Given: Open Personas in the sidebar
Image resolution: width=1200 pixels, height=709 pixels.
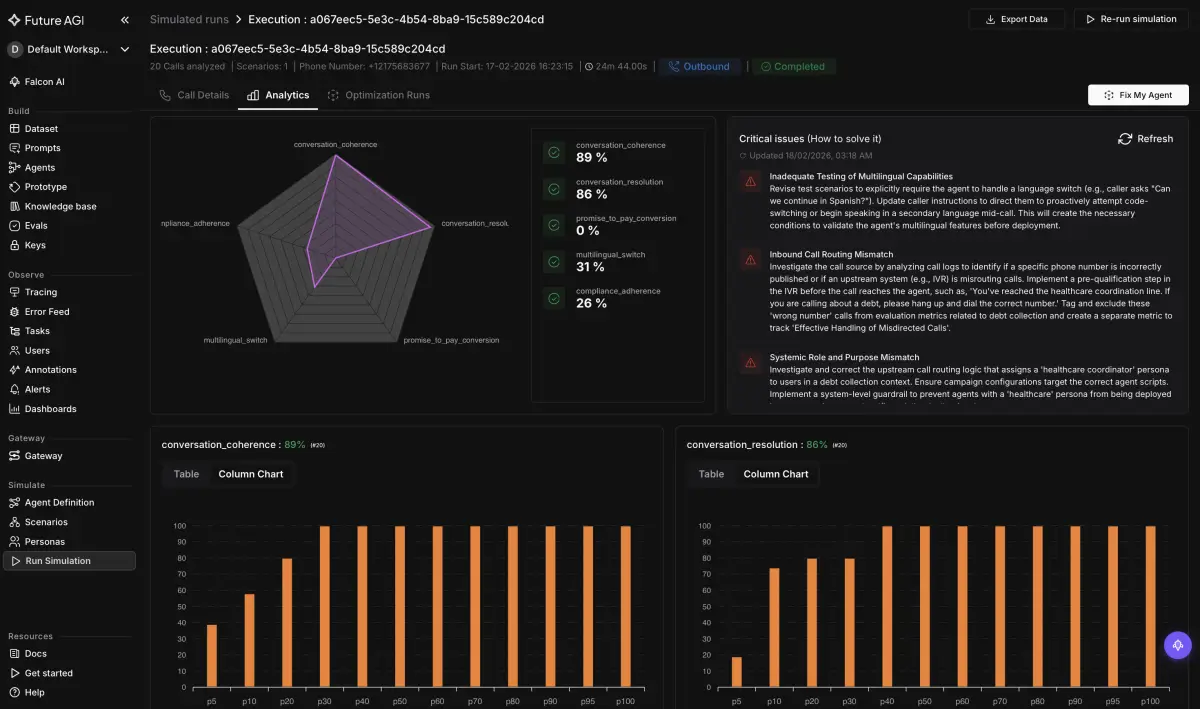Looking at the screenshot, I should 45,542.
